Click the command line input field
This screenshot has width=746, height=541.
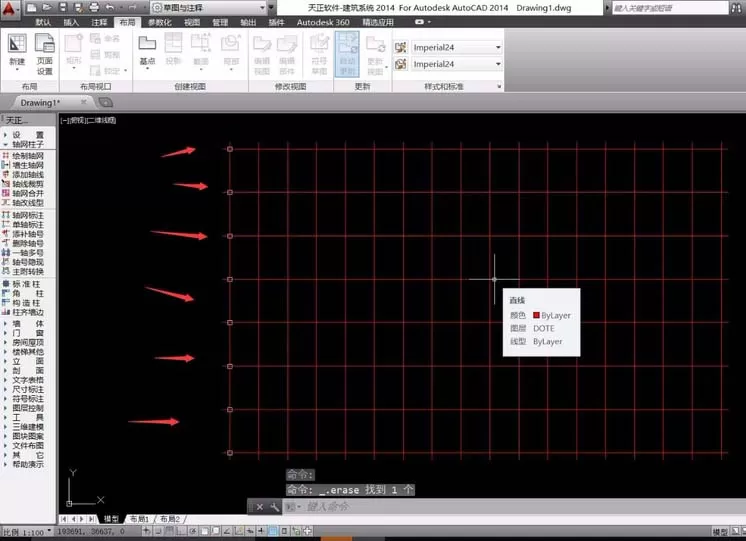514,507
